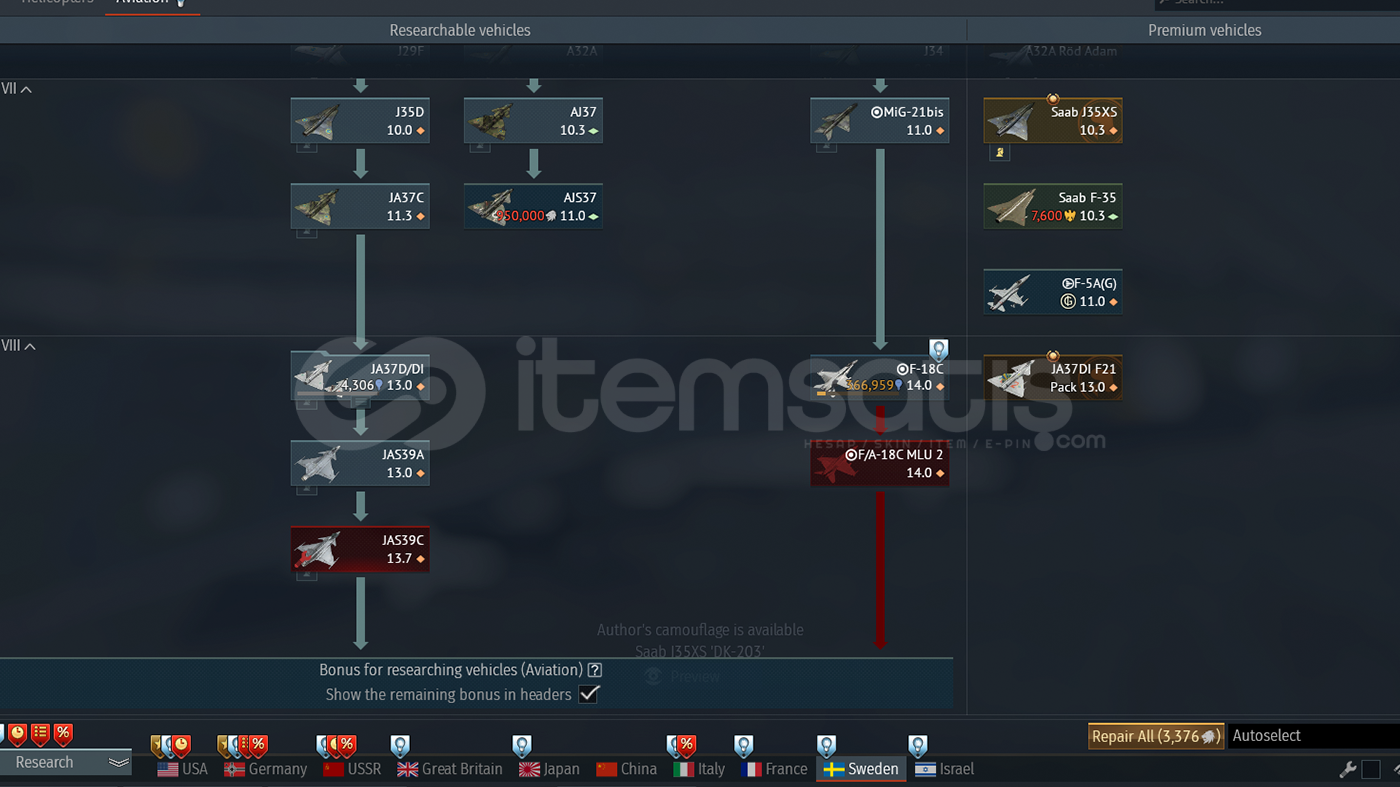Viewport: 1400px width, 787px height.
Task: Click the golden badge above Saab J35XS
Action: 1053,98
